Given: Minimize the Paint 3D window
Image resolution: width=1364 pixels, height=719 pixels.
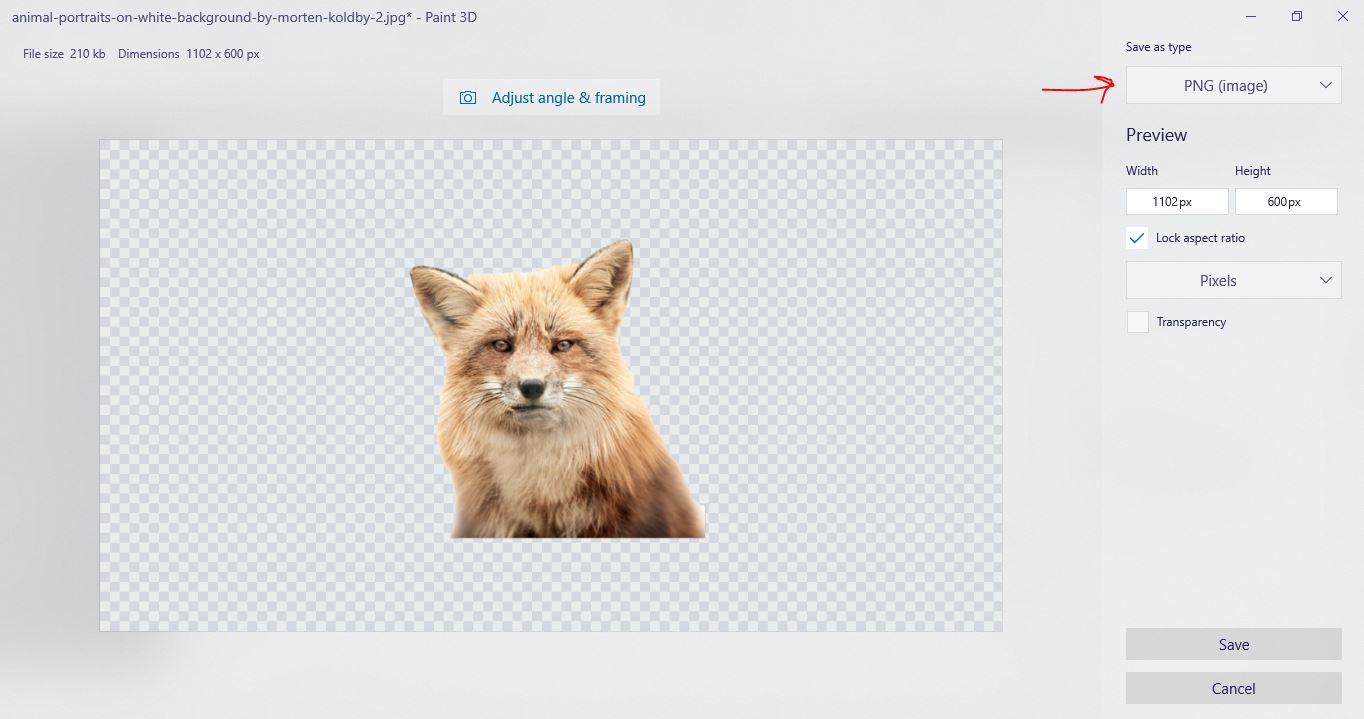Looking at the screenshot, I should coord(1249,16).
